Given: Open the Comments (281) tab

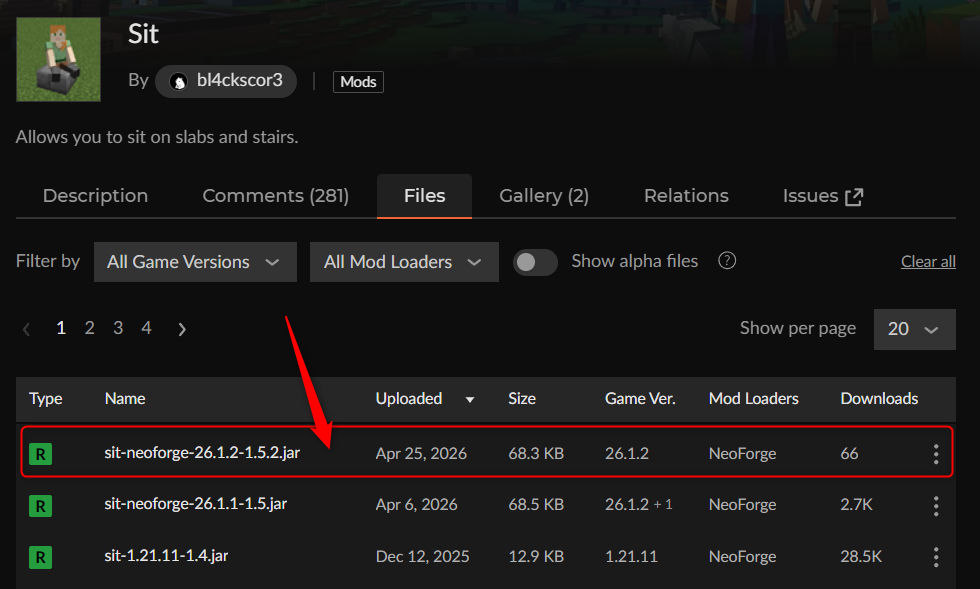Looking at the screenshot, I should [x=275, y=196].
